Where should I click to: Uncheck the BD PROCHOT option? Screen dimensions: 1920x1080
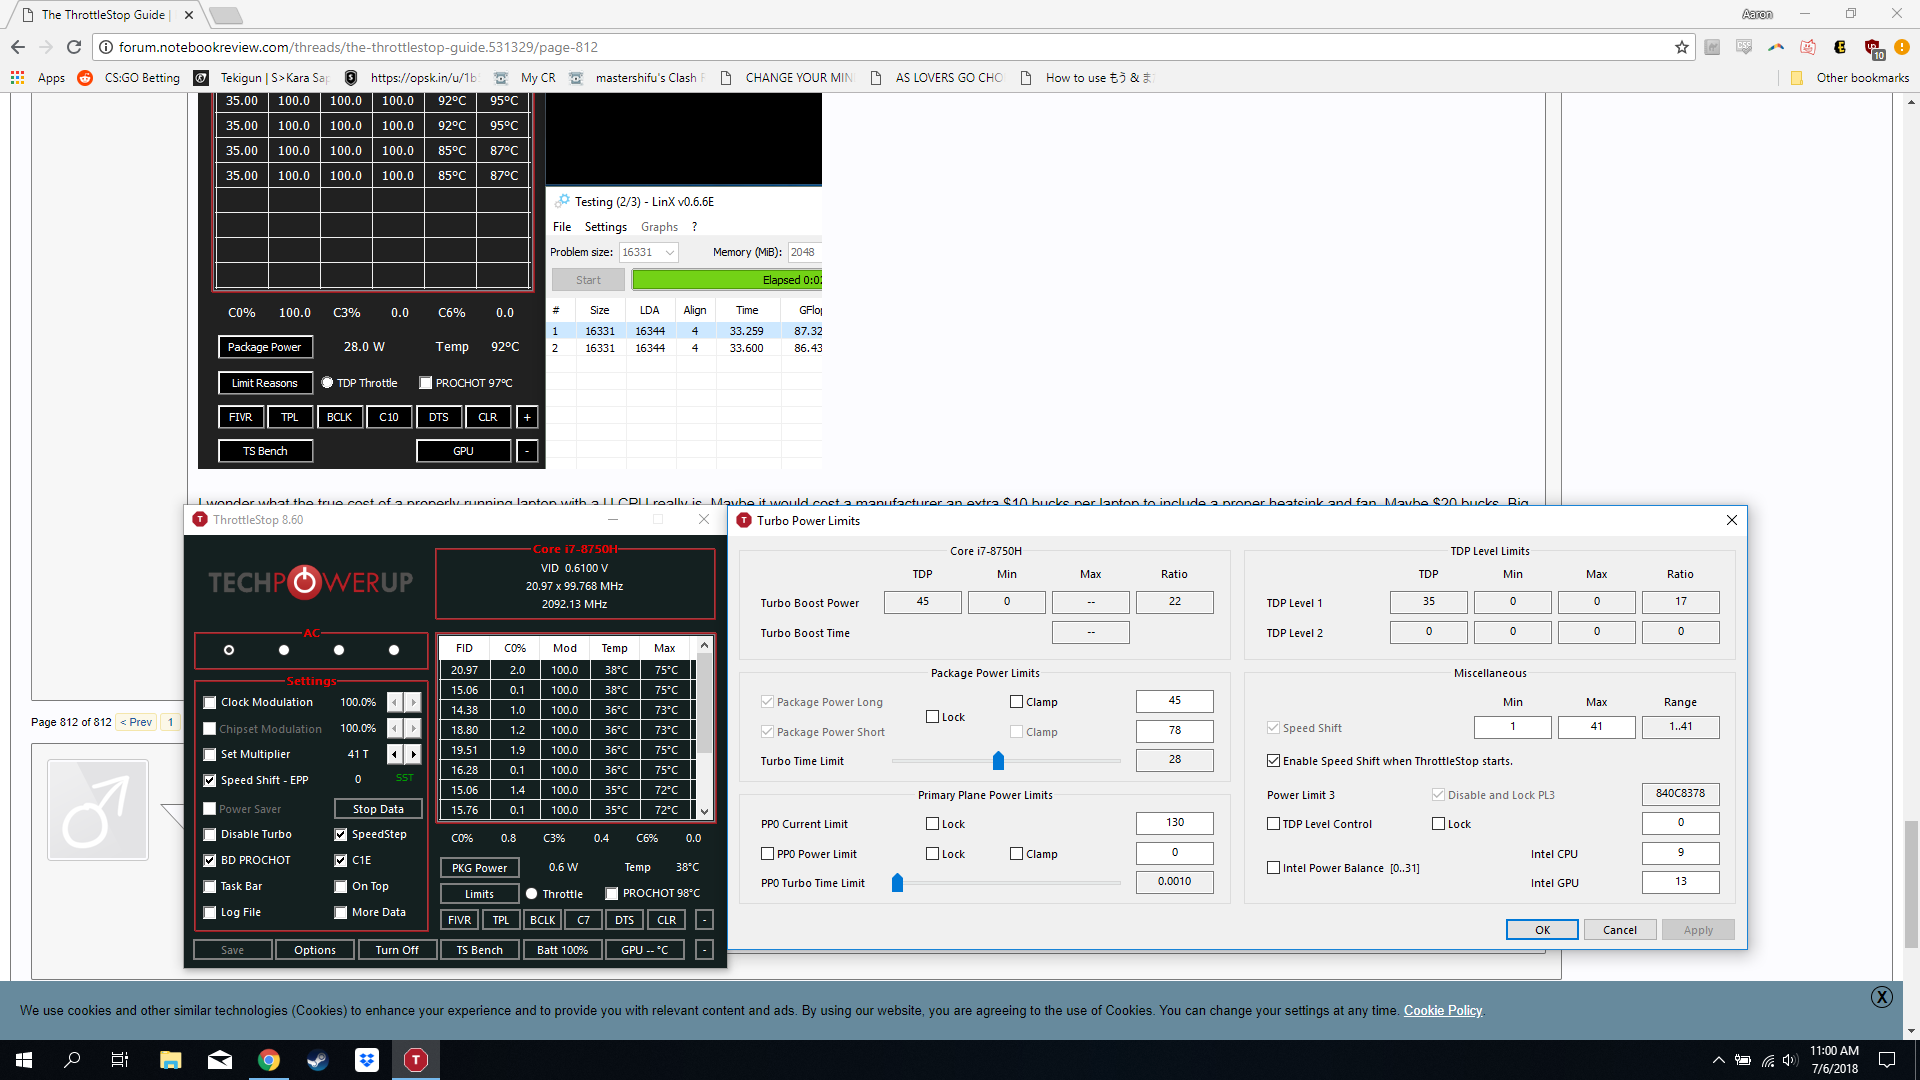210,860
